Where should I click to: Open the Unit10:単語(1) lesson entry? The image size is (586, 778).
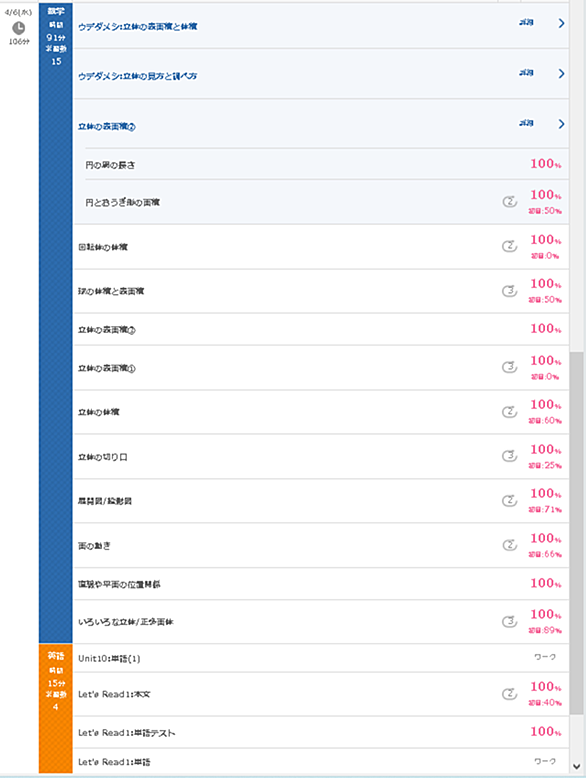321,658
